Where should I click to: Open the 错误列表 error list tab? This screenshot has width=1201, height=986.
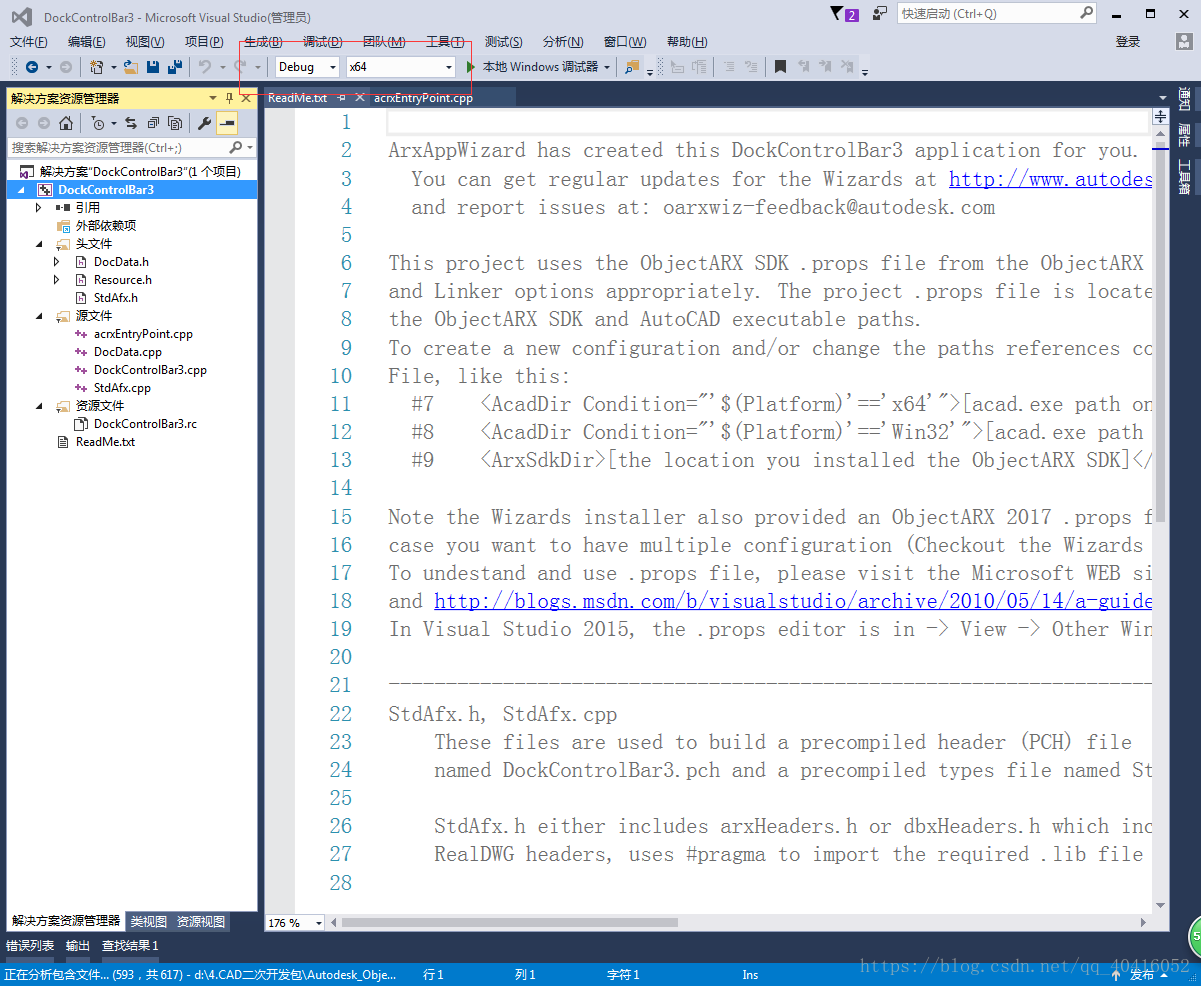click(30, 945)
